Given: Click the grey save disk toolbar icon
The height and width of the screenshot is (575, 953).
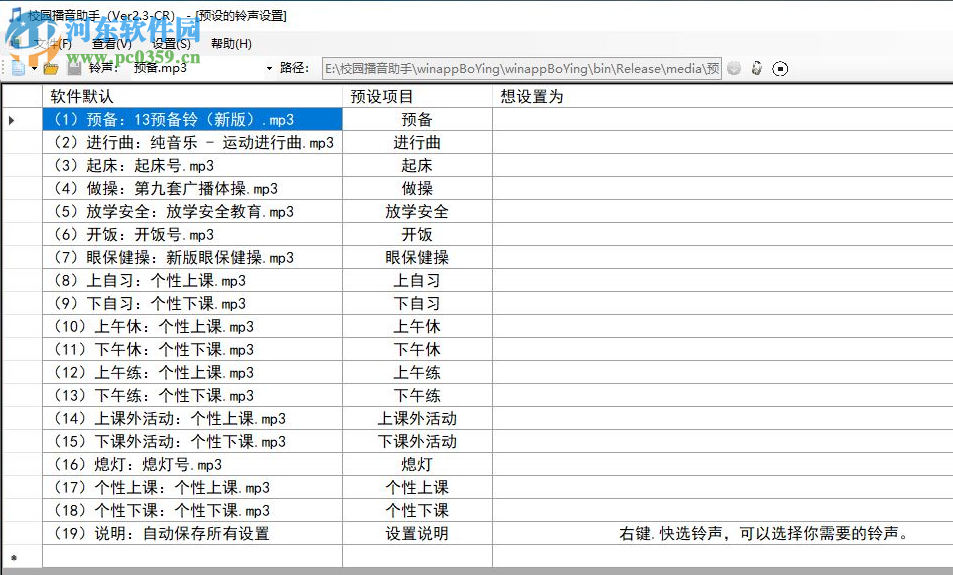Looking at the screenshot, I should point(74,68).
